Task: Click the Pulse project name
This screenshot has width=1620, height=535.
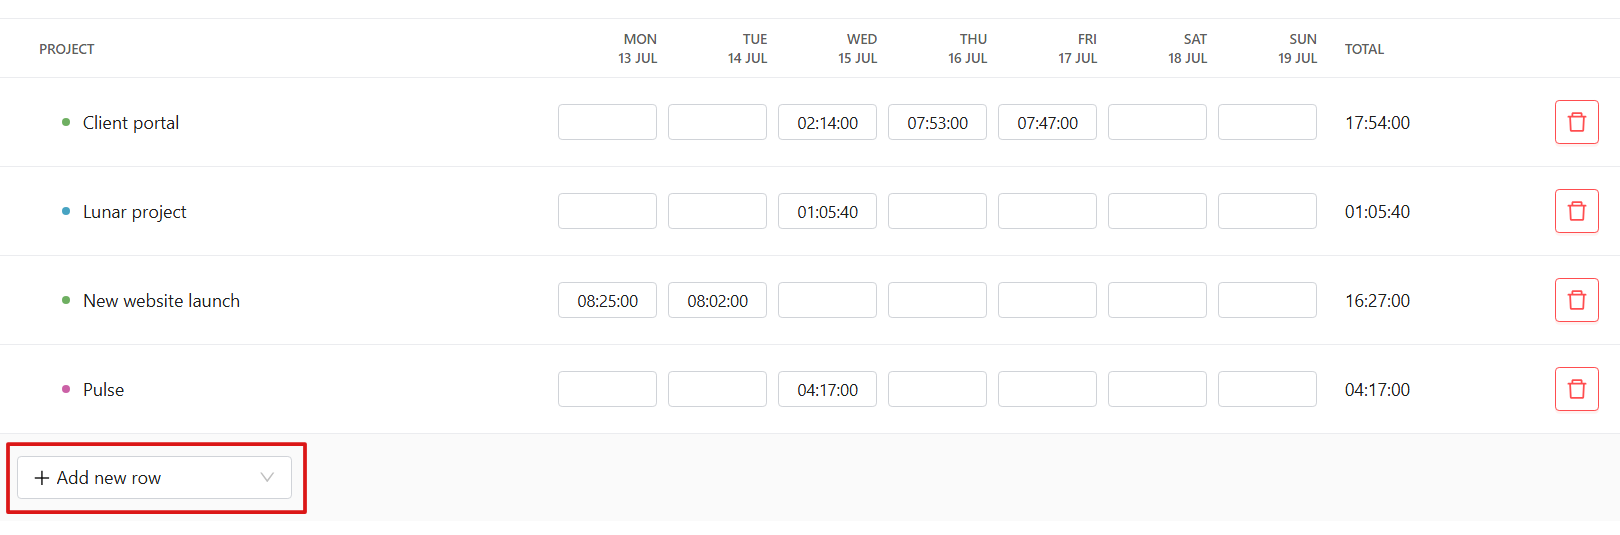Action: [x=103, y=390]
